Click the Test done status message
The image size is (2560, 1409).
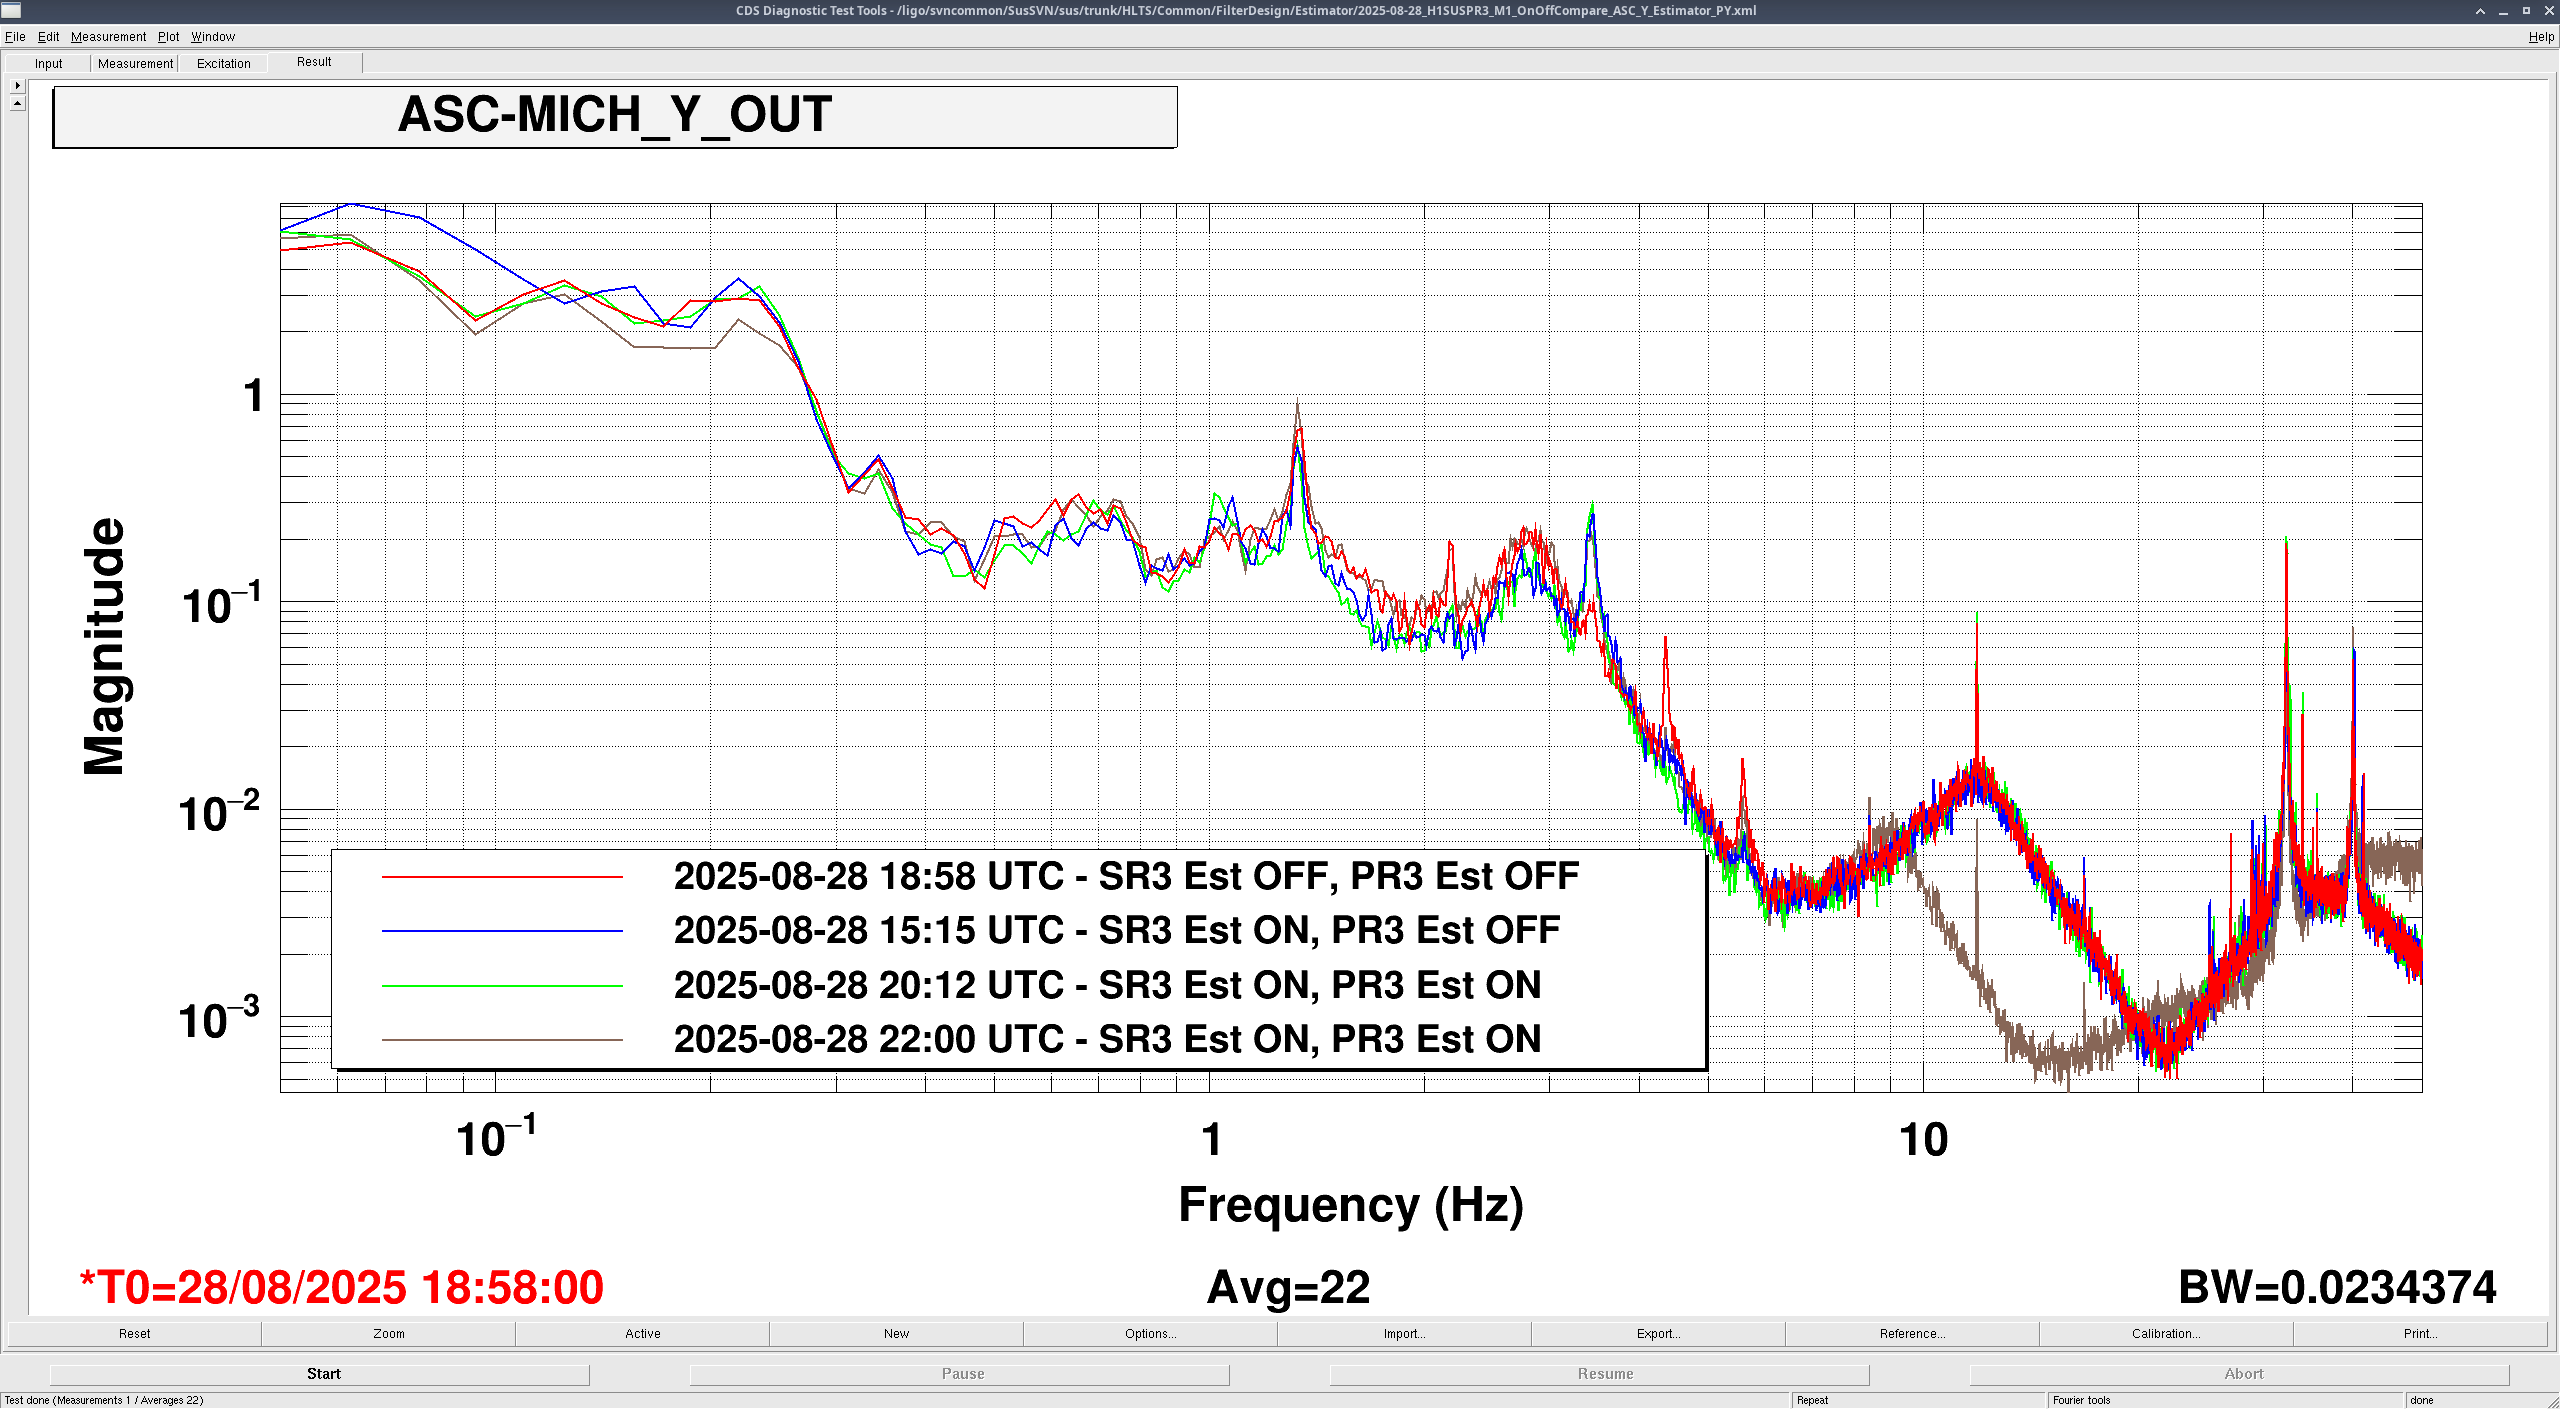(x=104, y=1400)
